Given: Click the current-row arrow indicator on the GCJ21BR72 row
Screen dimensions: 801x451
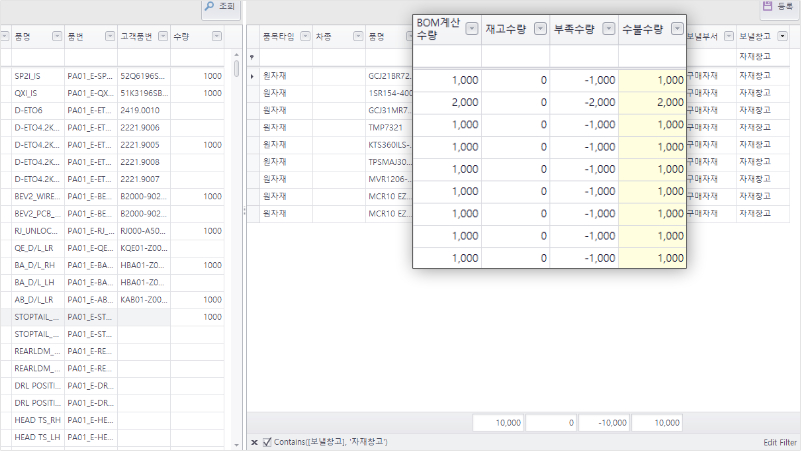Looking at the screenshot, I should (x=252, y=77).
